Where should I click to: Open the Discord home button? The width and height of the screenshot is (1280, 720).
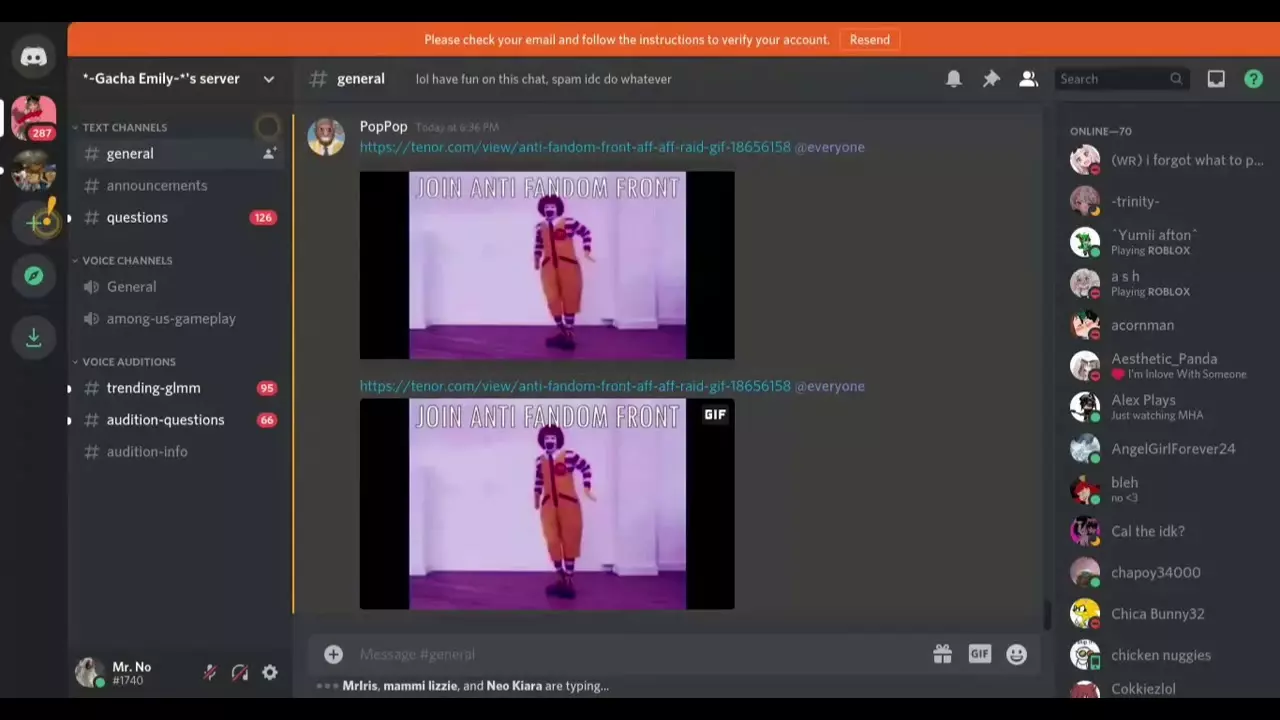(x=33, y=57)
